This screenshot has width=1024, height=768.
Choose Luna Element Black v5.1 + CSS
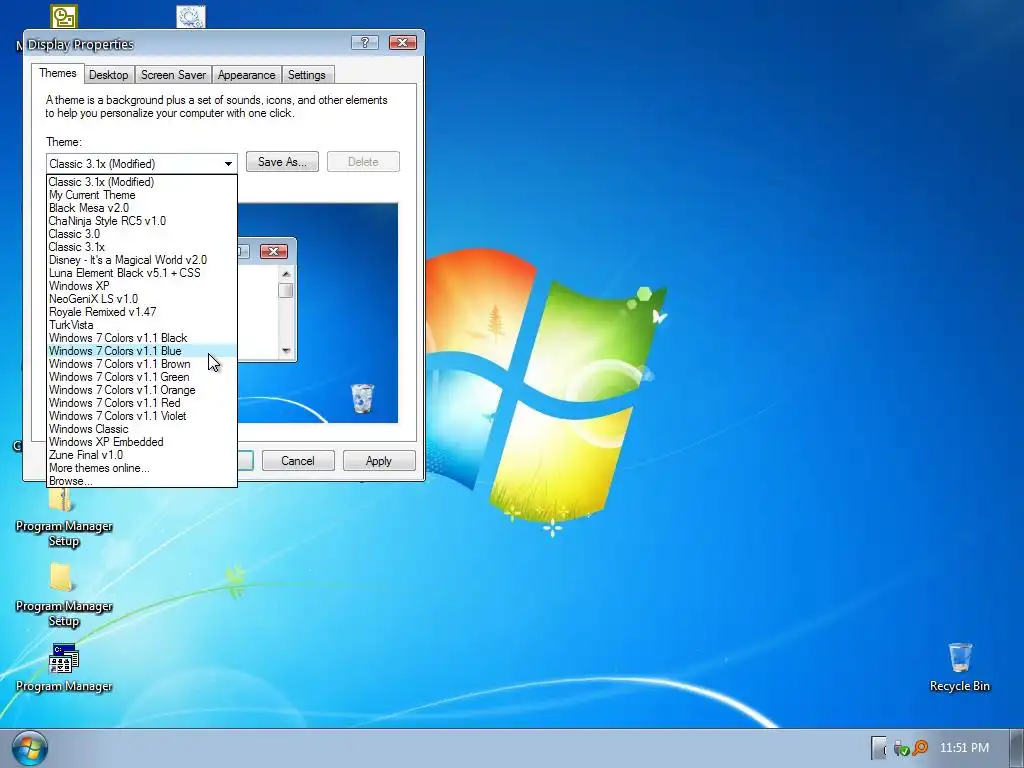pos(142,273)
